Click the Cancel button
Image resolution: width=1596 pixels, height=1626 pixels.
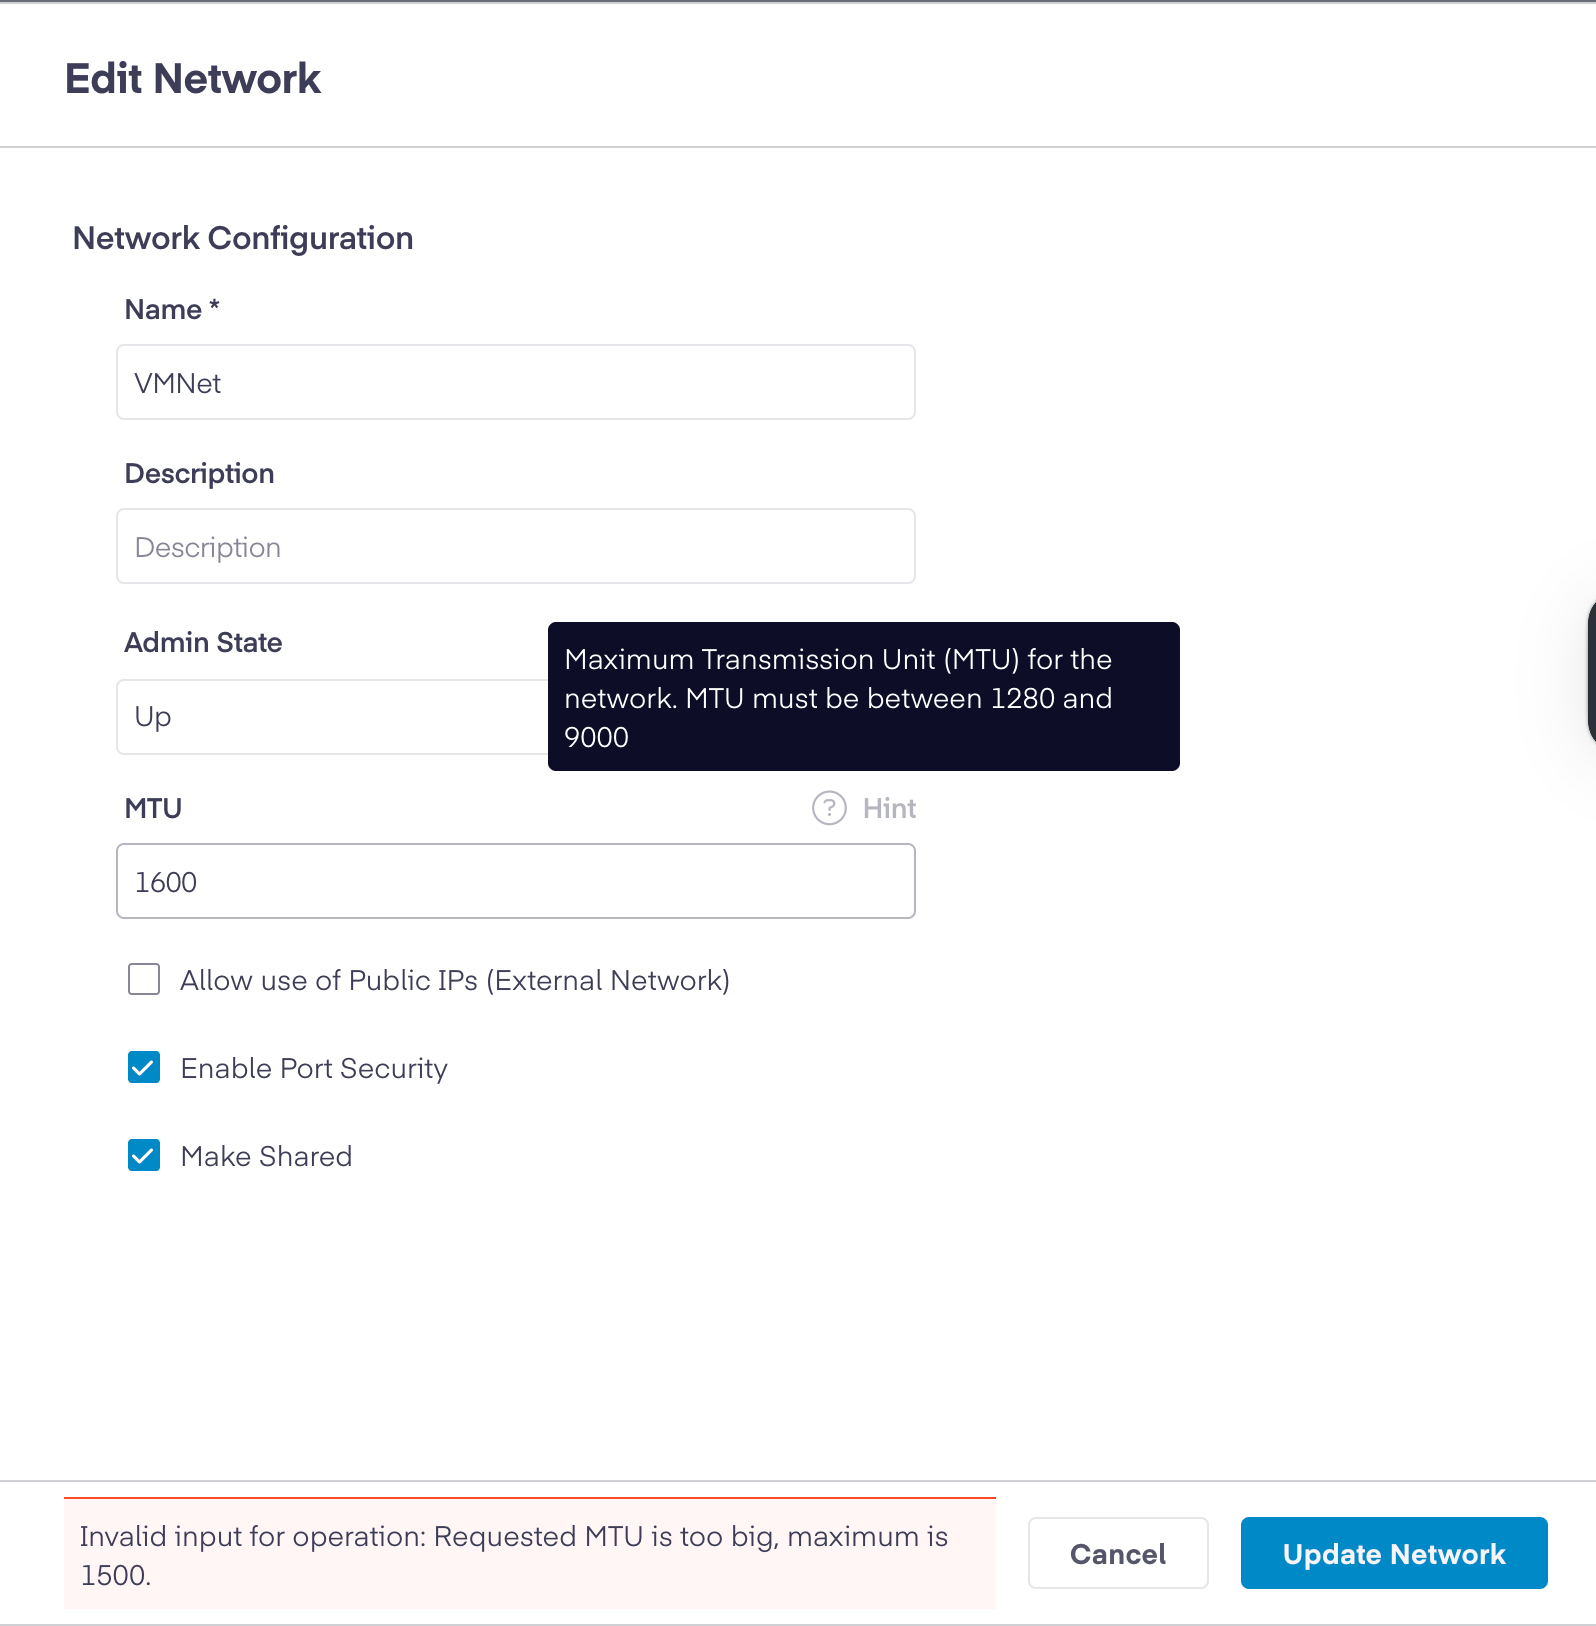tap(1117, 1553)
